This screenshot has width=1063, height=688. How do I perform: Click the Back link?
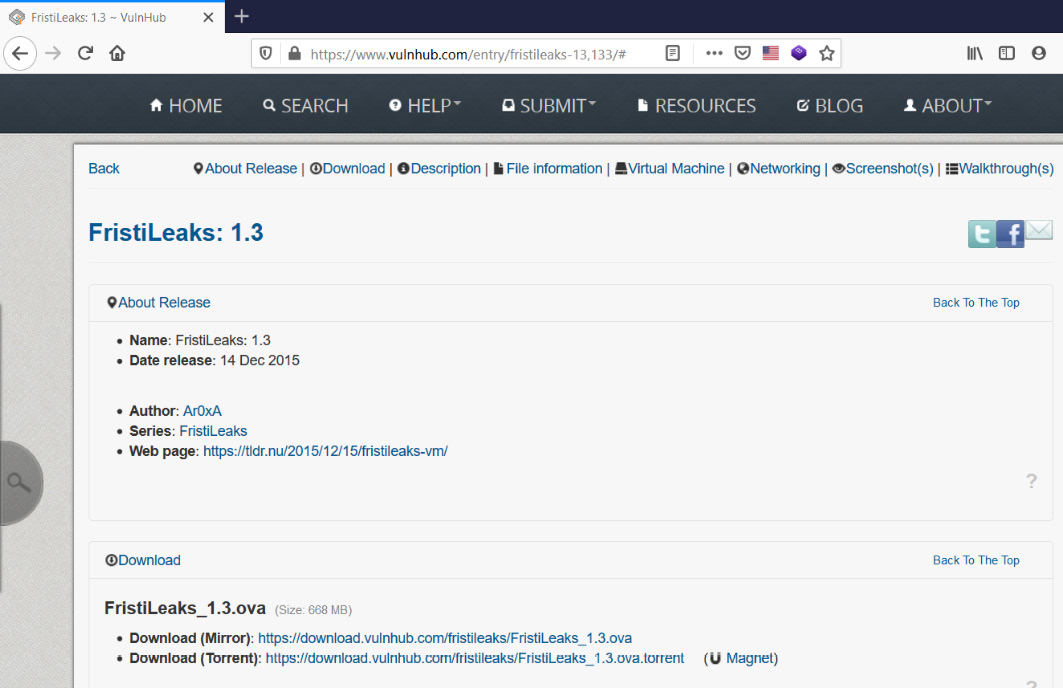click(104, 168)
